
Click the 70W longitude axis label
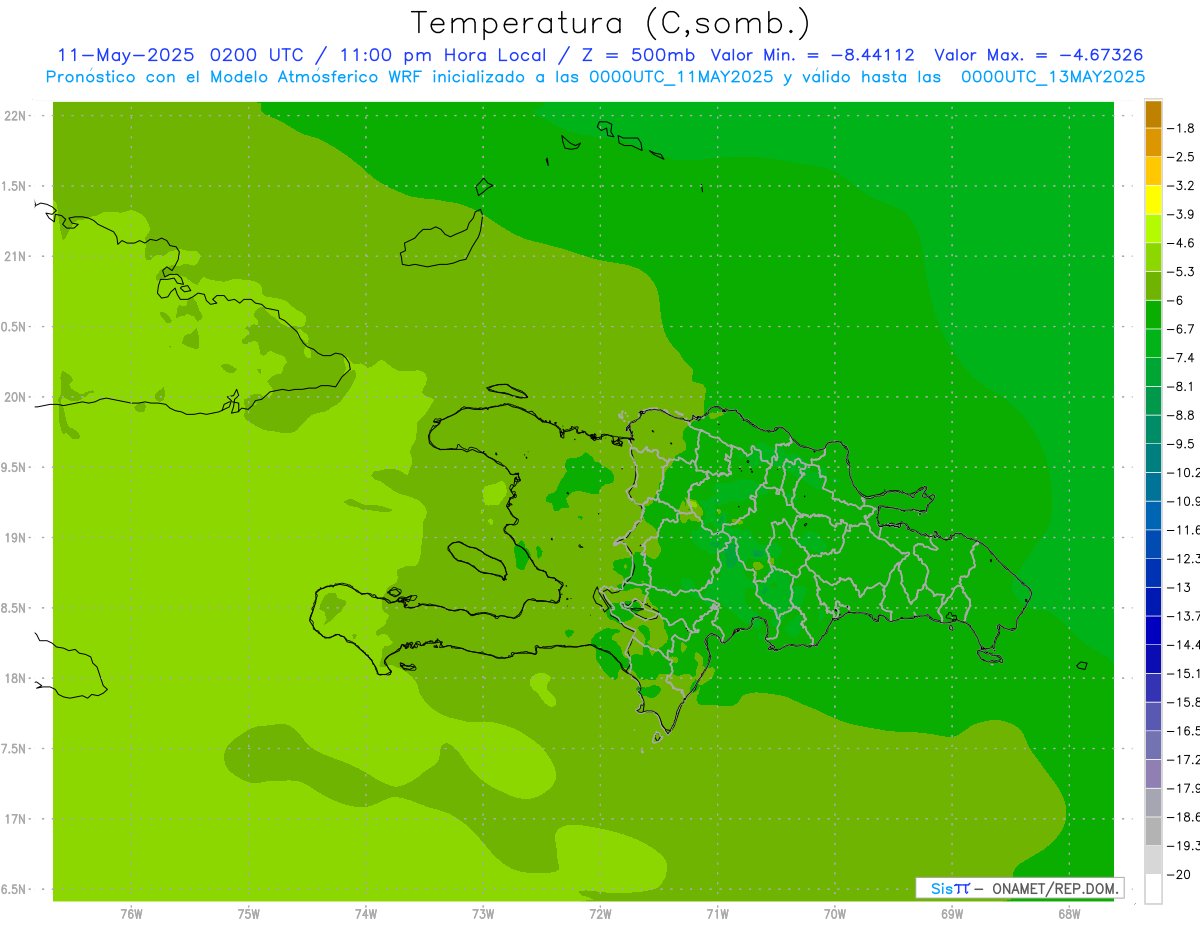(x=834, y=914)
